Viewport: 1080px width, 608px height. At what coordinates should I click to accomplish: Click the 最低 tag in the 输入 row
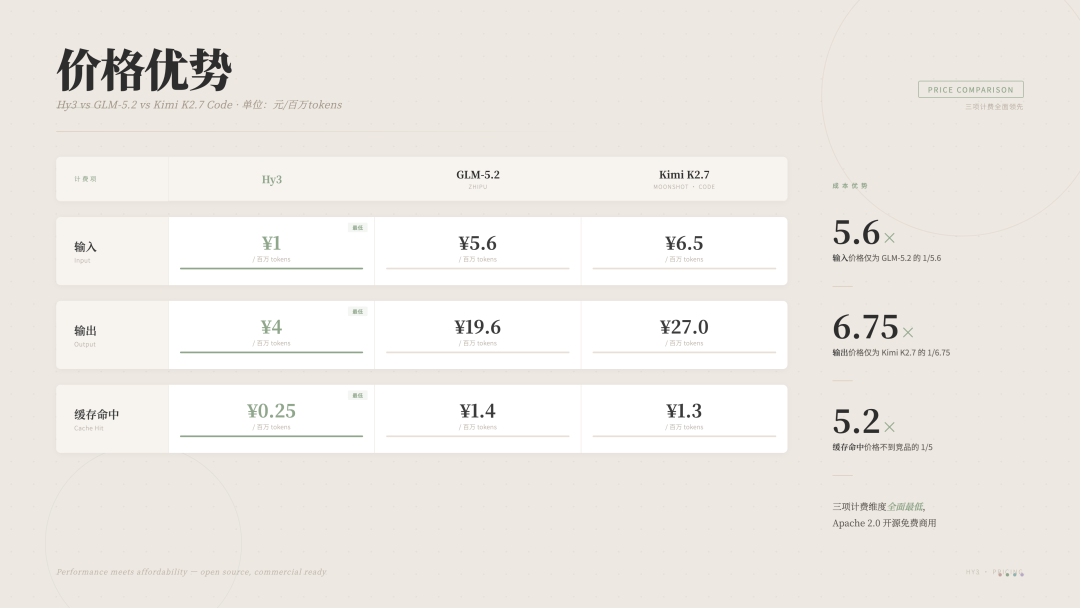coord(357,228)
